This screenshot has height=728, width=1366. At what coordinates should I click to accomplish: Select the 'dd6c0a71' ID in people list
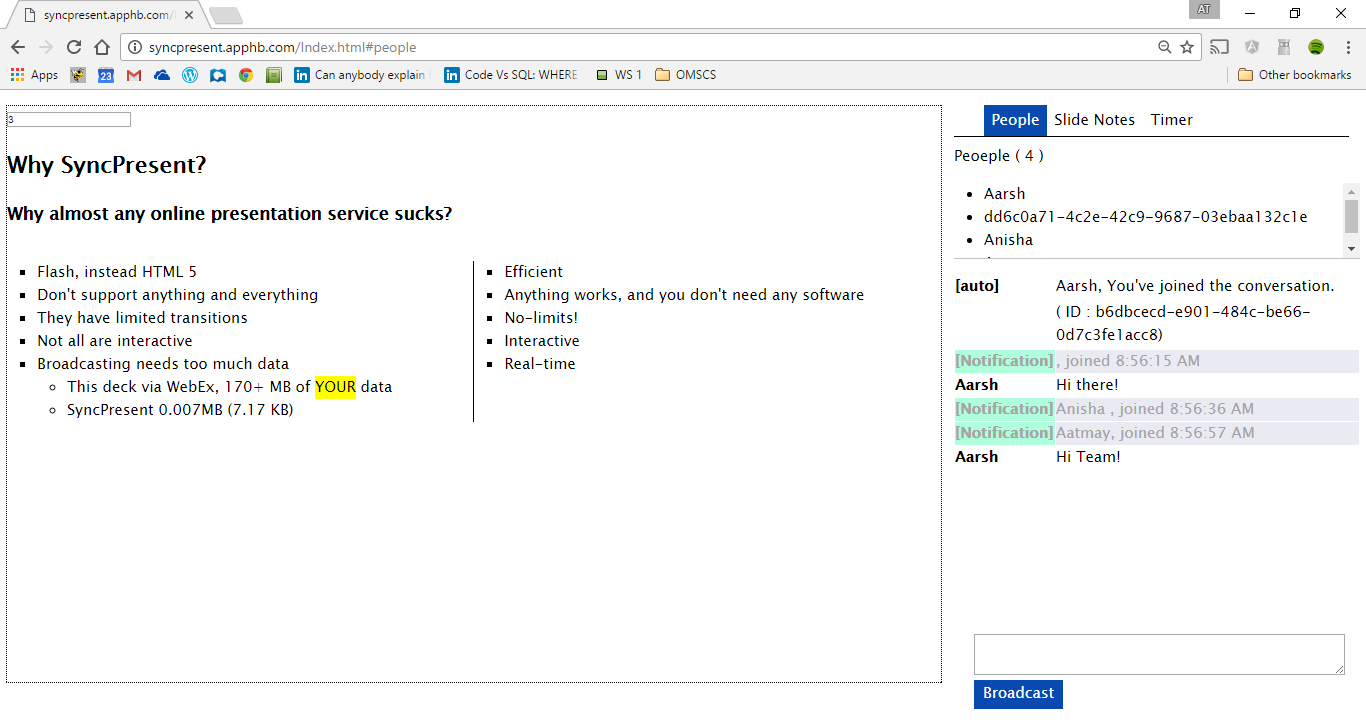pyautogui.click(x=1145, y=217)
